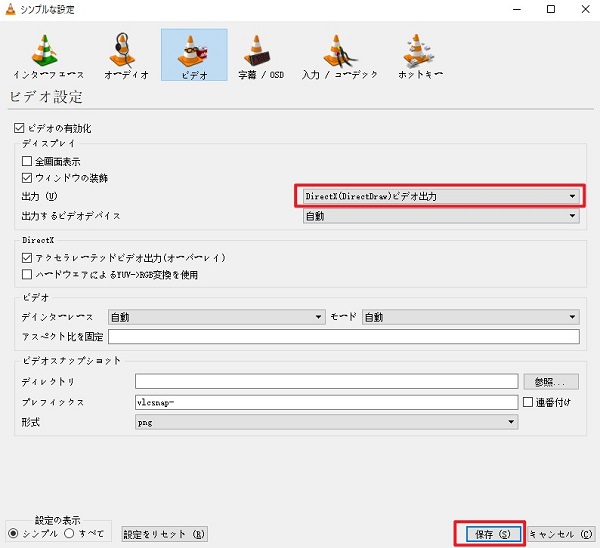
Task: Select the ビデオ settings category
Action: (194, 55)
